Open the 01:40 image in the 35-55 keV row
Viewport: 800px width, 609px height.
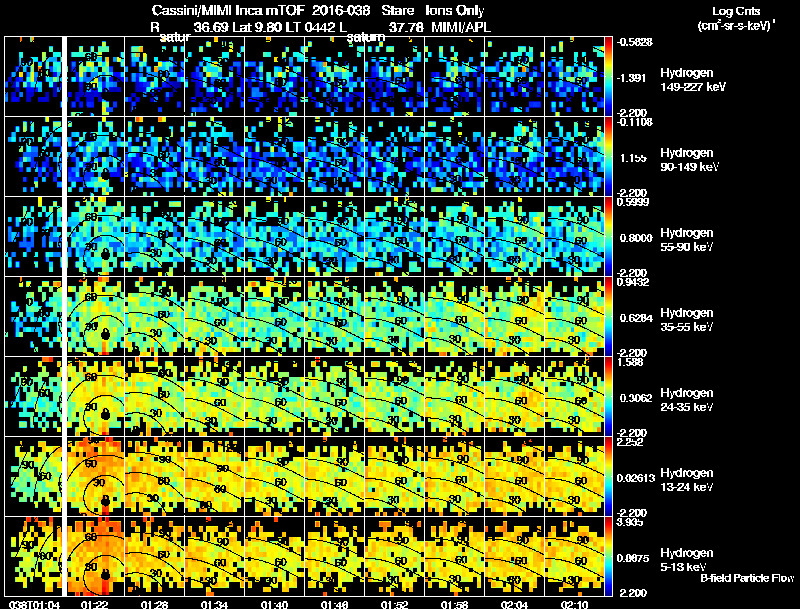(274, 316)
